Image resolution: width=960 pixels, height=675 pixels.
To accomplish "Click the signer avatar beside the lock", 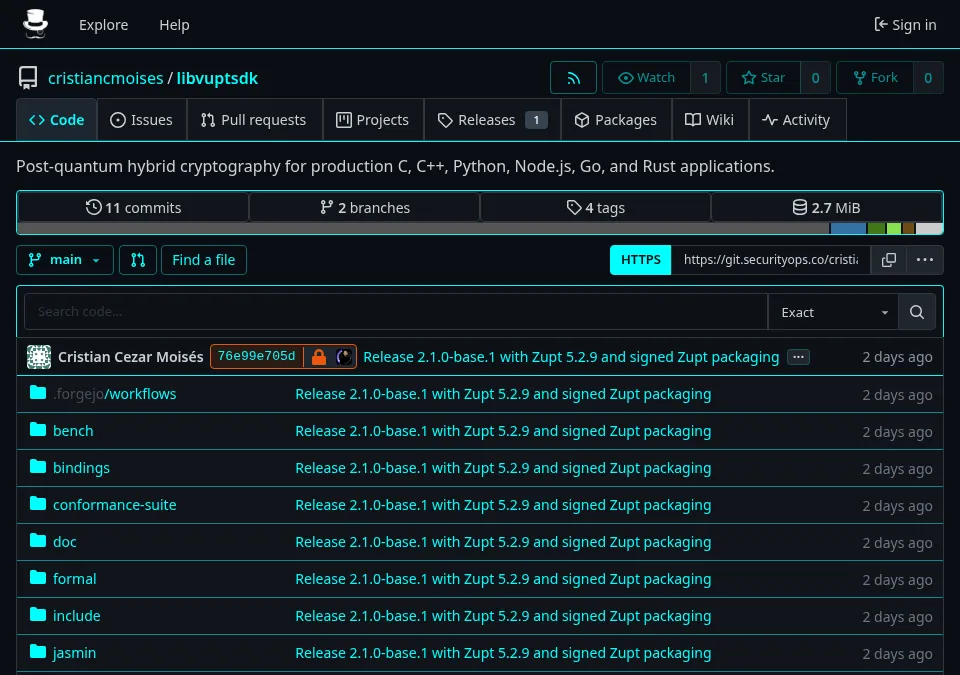I will 344,357.
